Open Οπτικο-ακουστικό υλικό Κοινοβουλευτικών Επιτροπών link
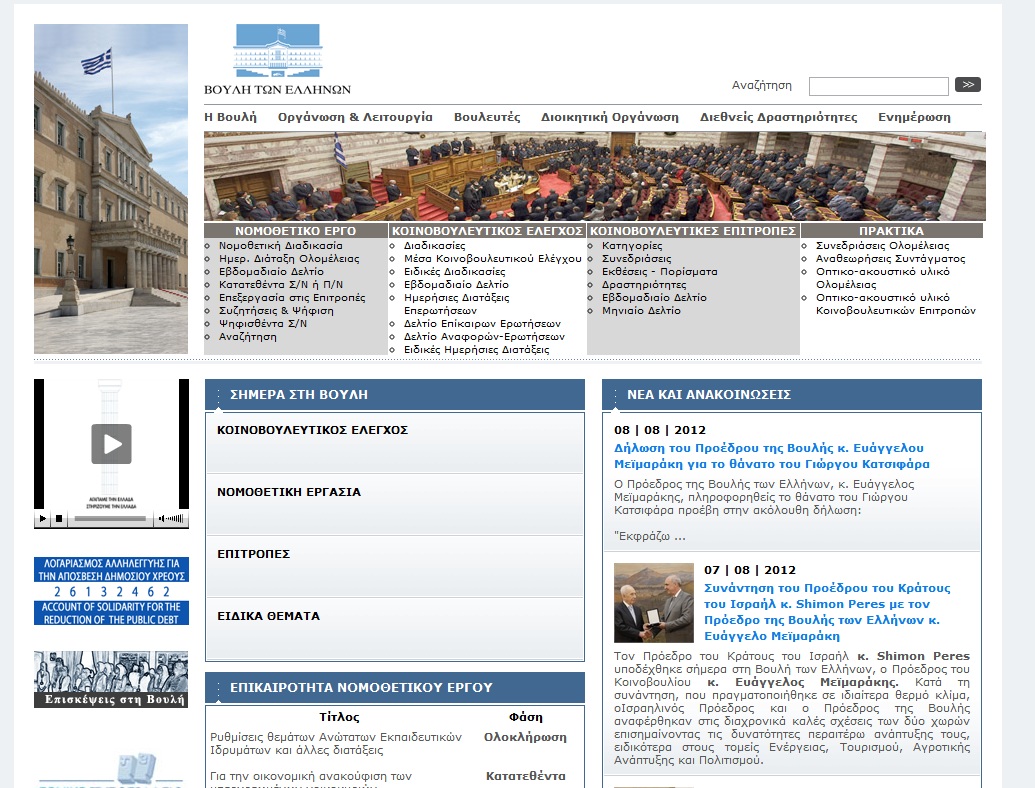1035x788 pixels. click(895, 304)
